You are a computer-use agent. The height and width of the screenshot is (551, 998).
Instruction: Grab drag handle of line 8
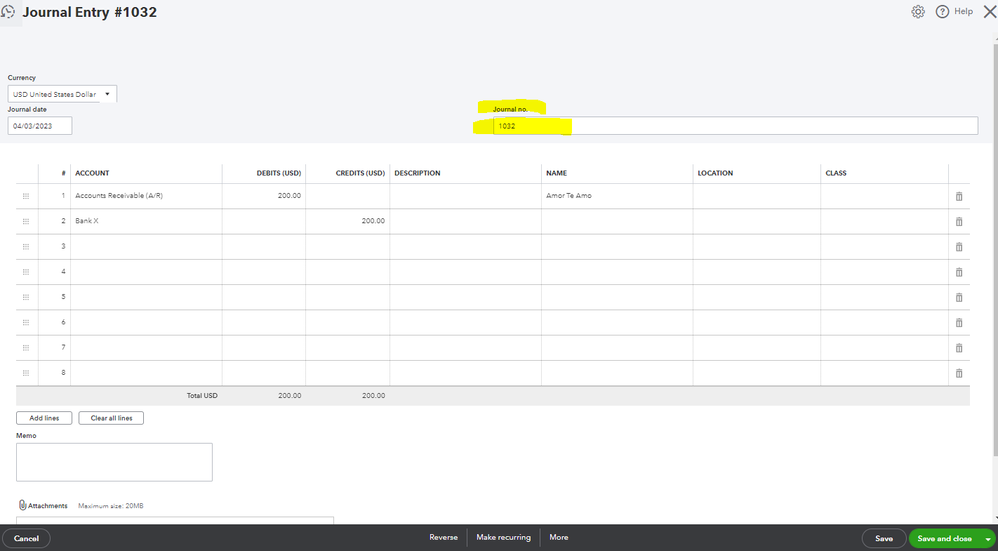click(x=26, y=373)
